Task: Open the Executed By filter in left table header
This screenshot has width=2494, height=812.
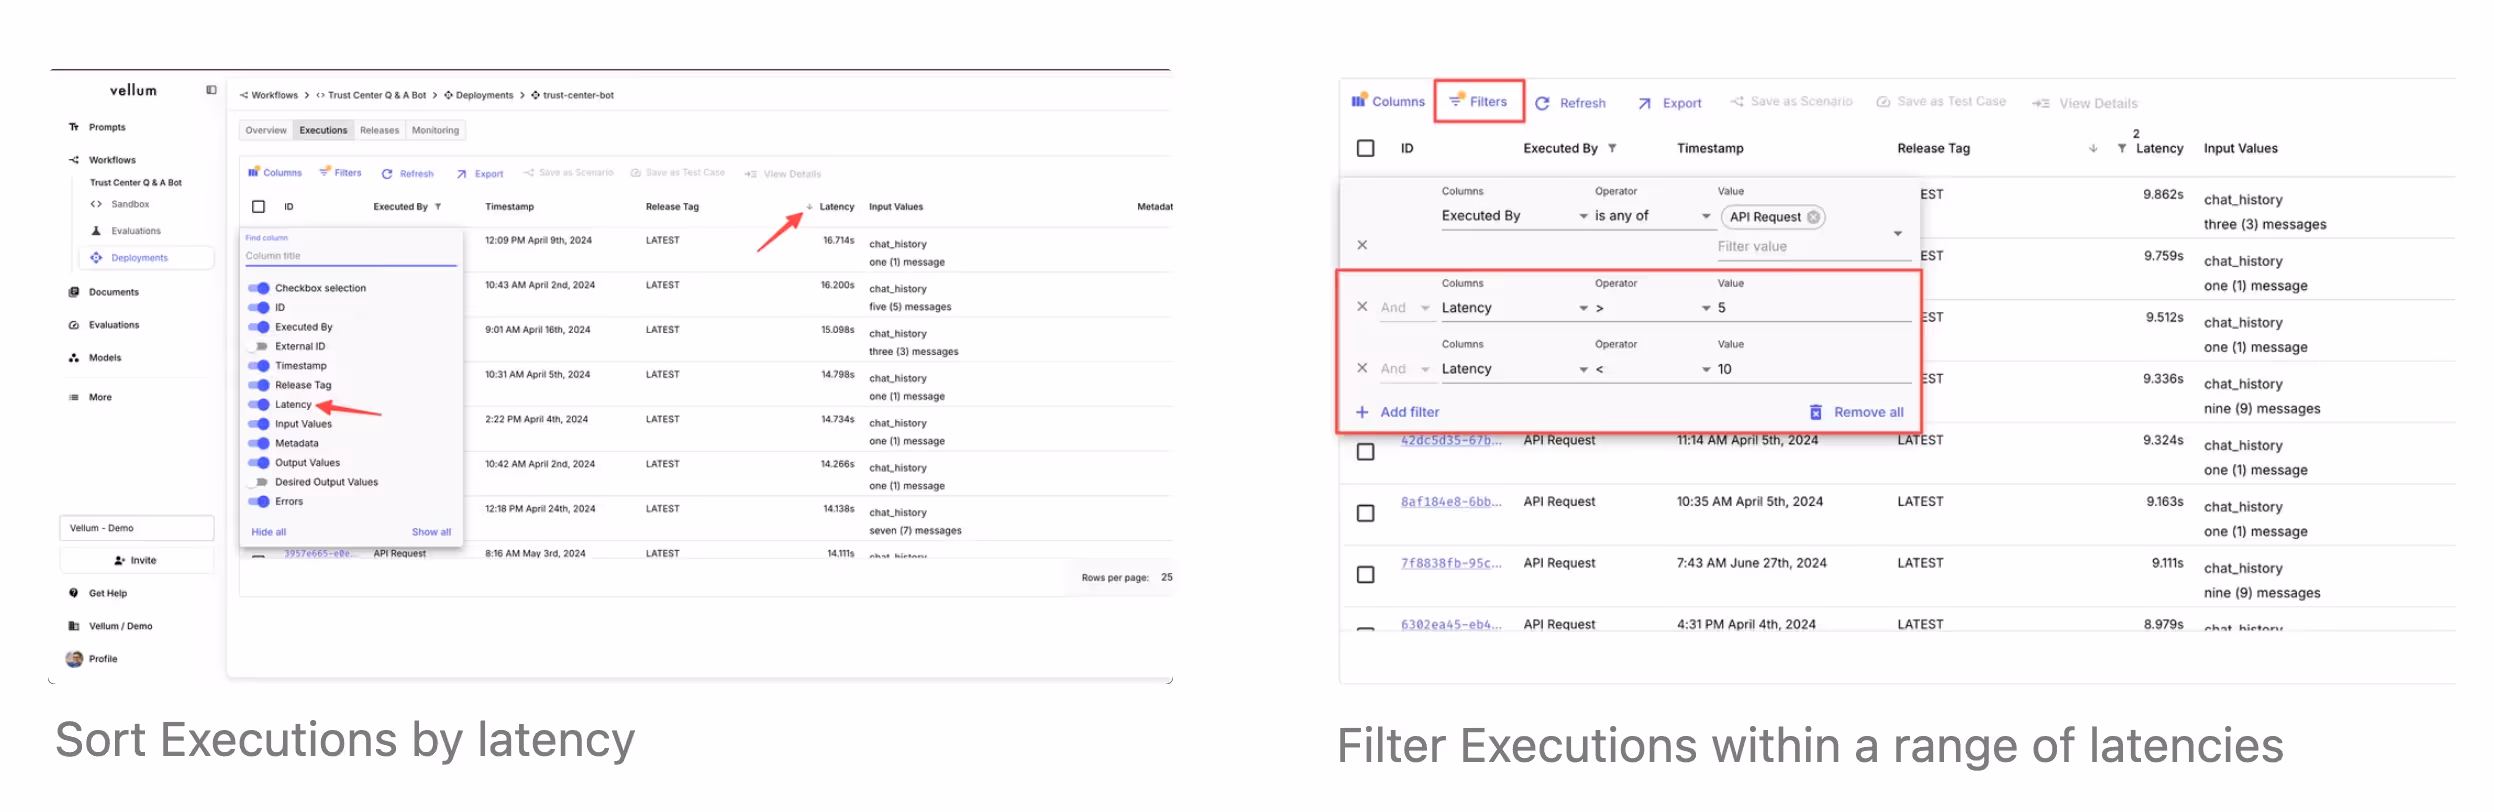Action: pyautogui.click(x=438, y=207)
